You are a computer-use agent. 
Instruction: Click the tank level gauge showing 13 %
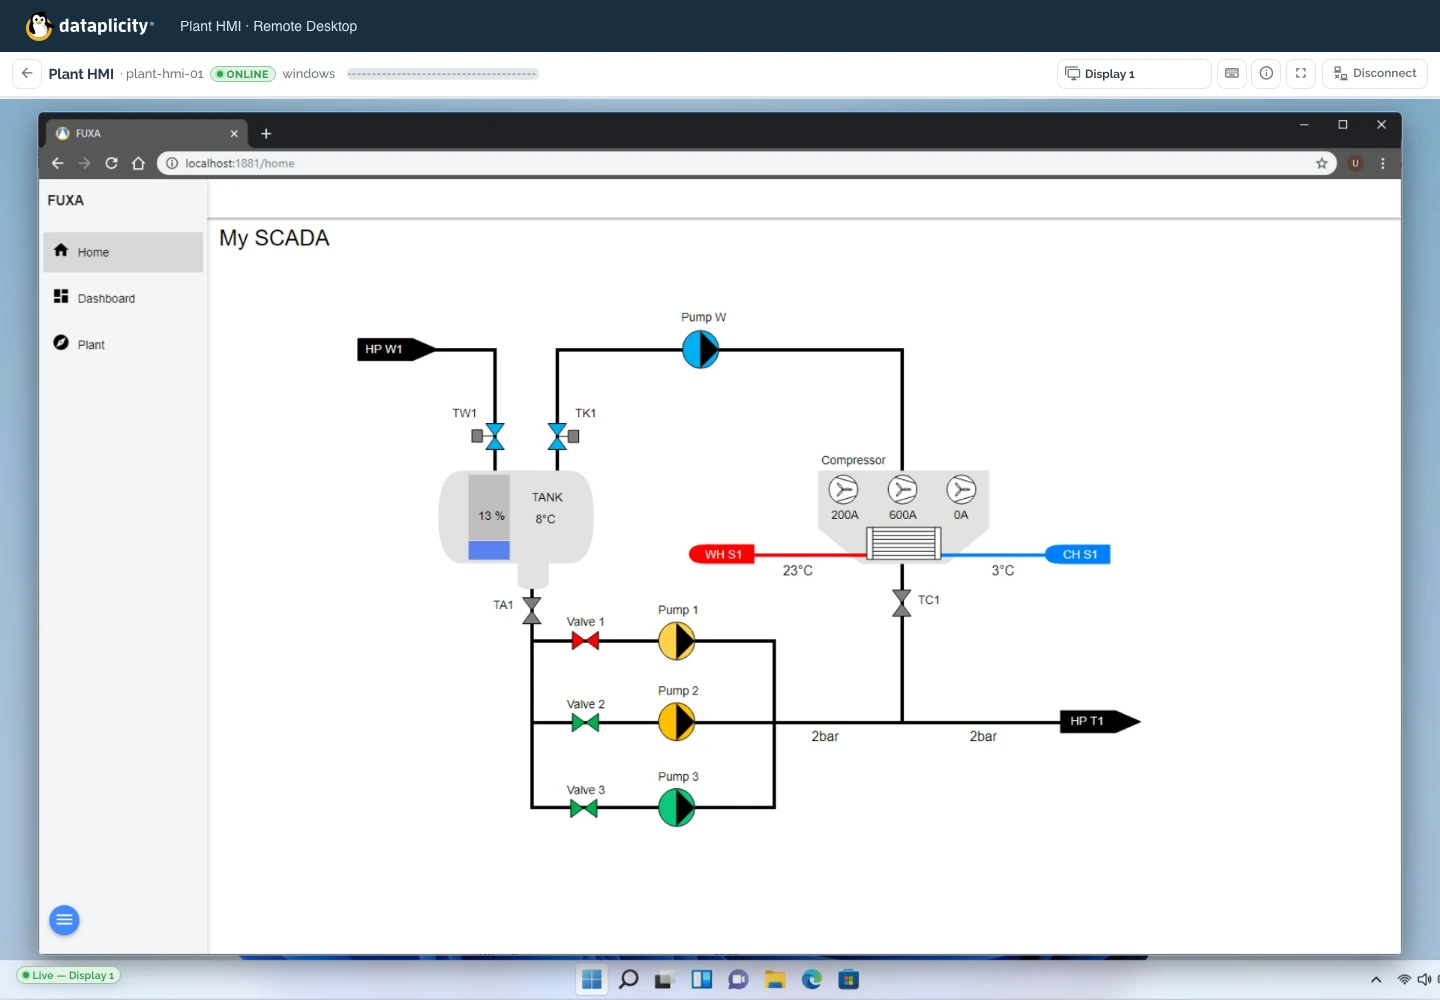[x=489, y=517]
